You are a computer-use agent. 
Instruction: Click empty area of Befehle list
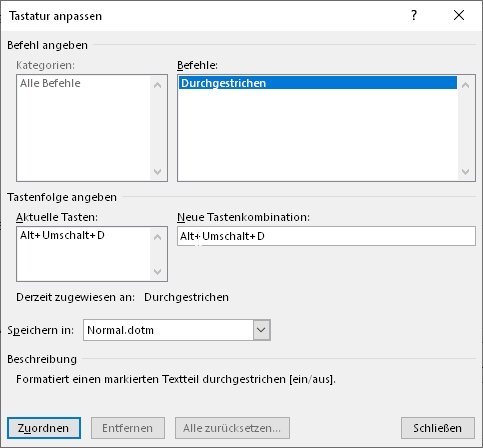[318, 135]
